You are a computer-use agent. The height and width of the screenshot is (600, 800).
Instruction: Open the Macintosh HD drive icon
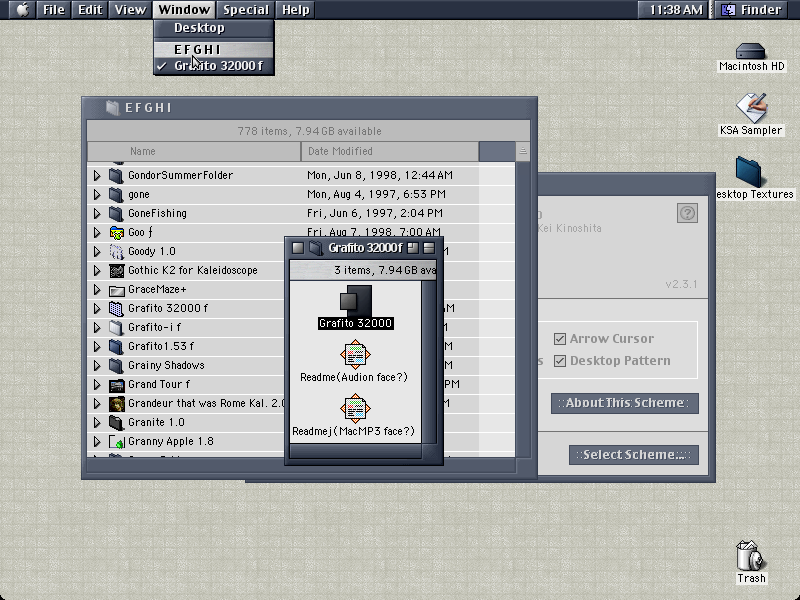coord(751,51)
